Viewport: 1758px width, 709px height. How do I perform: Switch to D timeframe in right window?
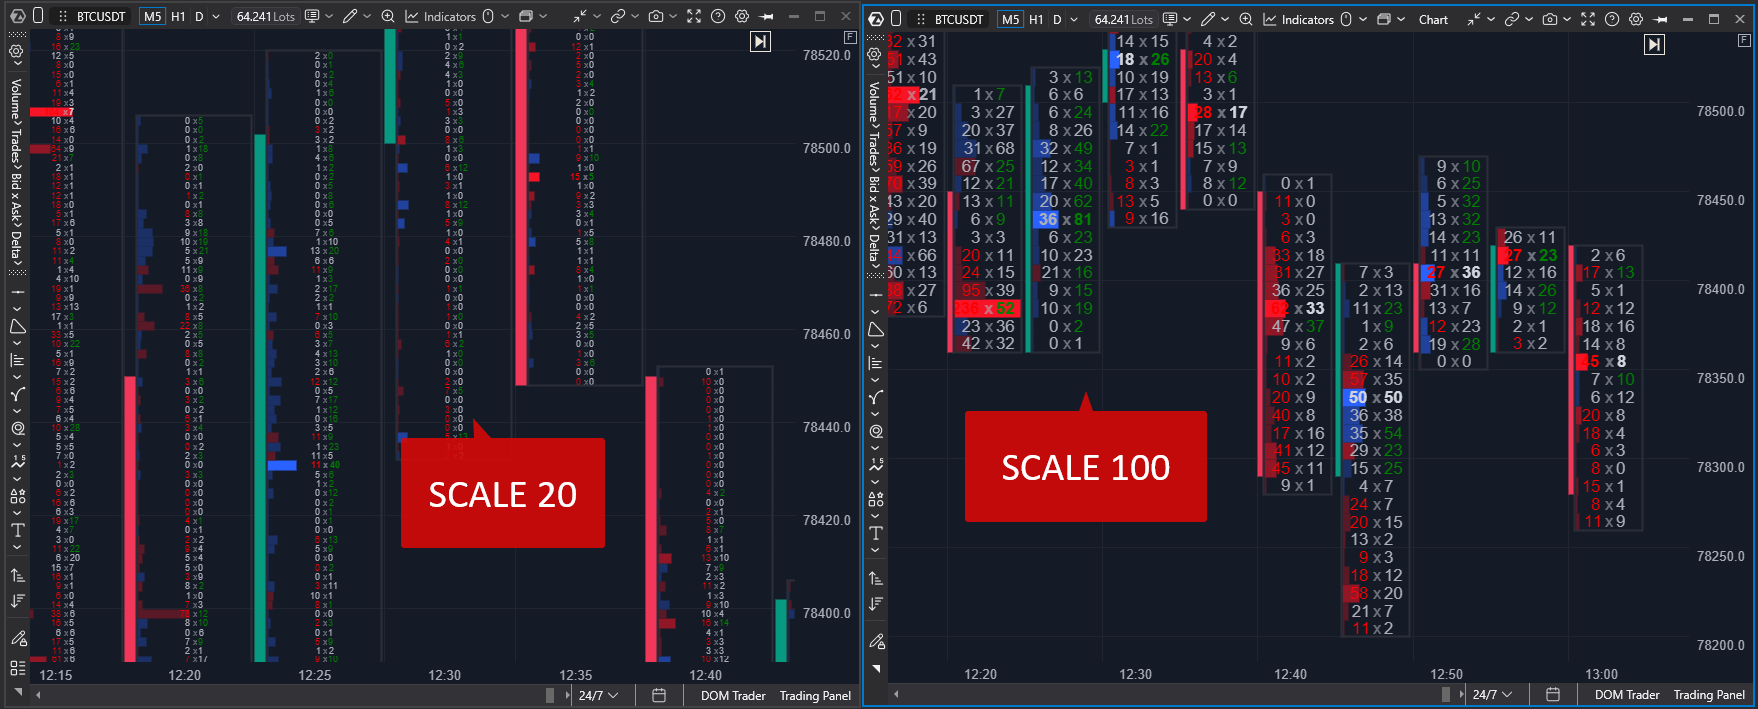coord(1058,19)
